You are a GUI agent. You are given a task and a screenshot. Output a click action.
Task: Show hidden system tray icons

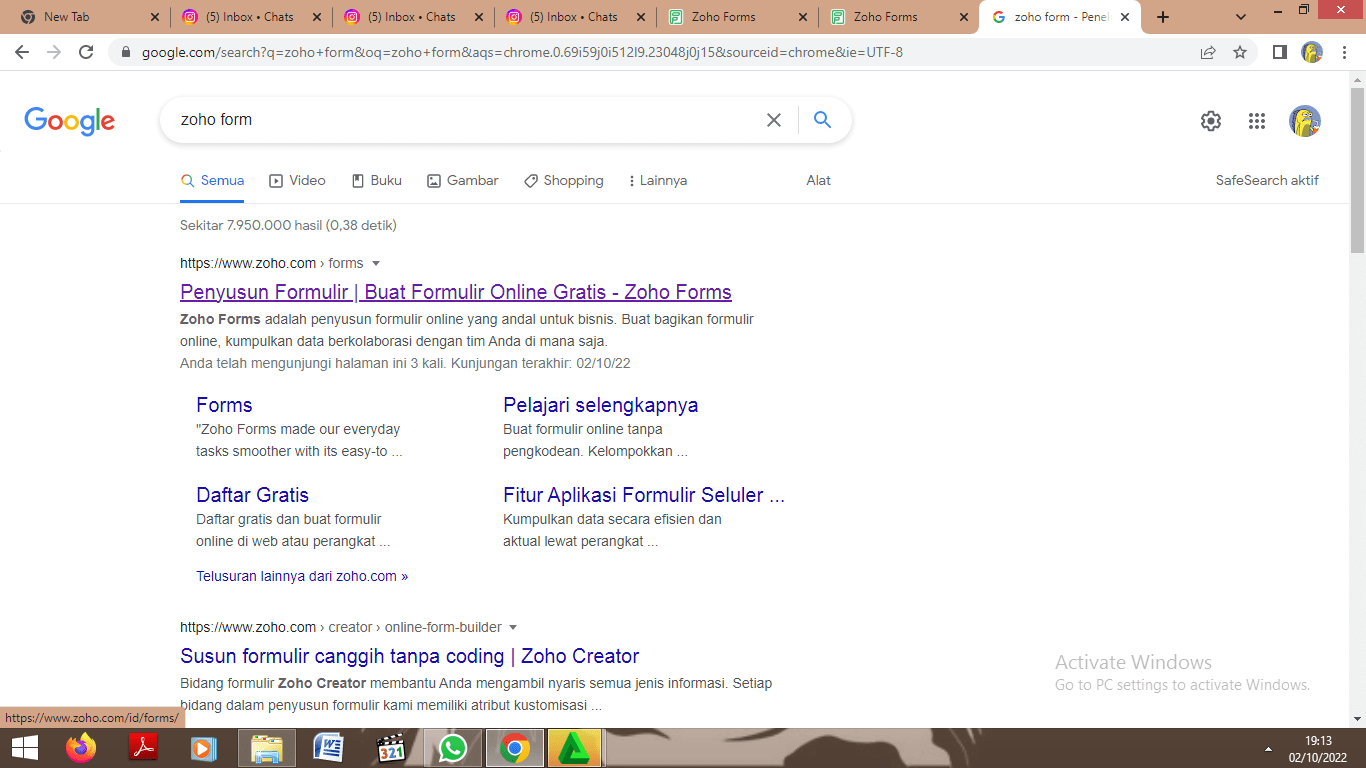1269,749
